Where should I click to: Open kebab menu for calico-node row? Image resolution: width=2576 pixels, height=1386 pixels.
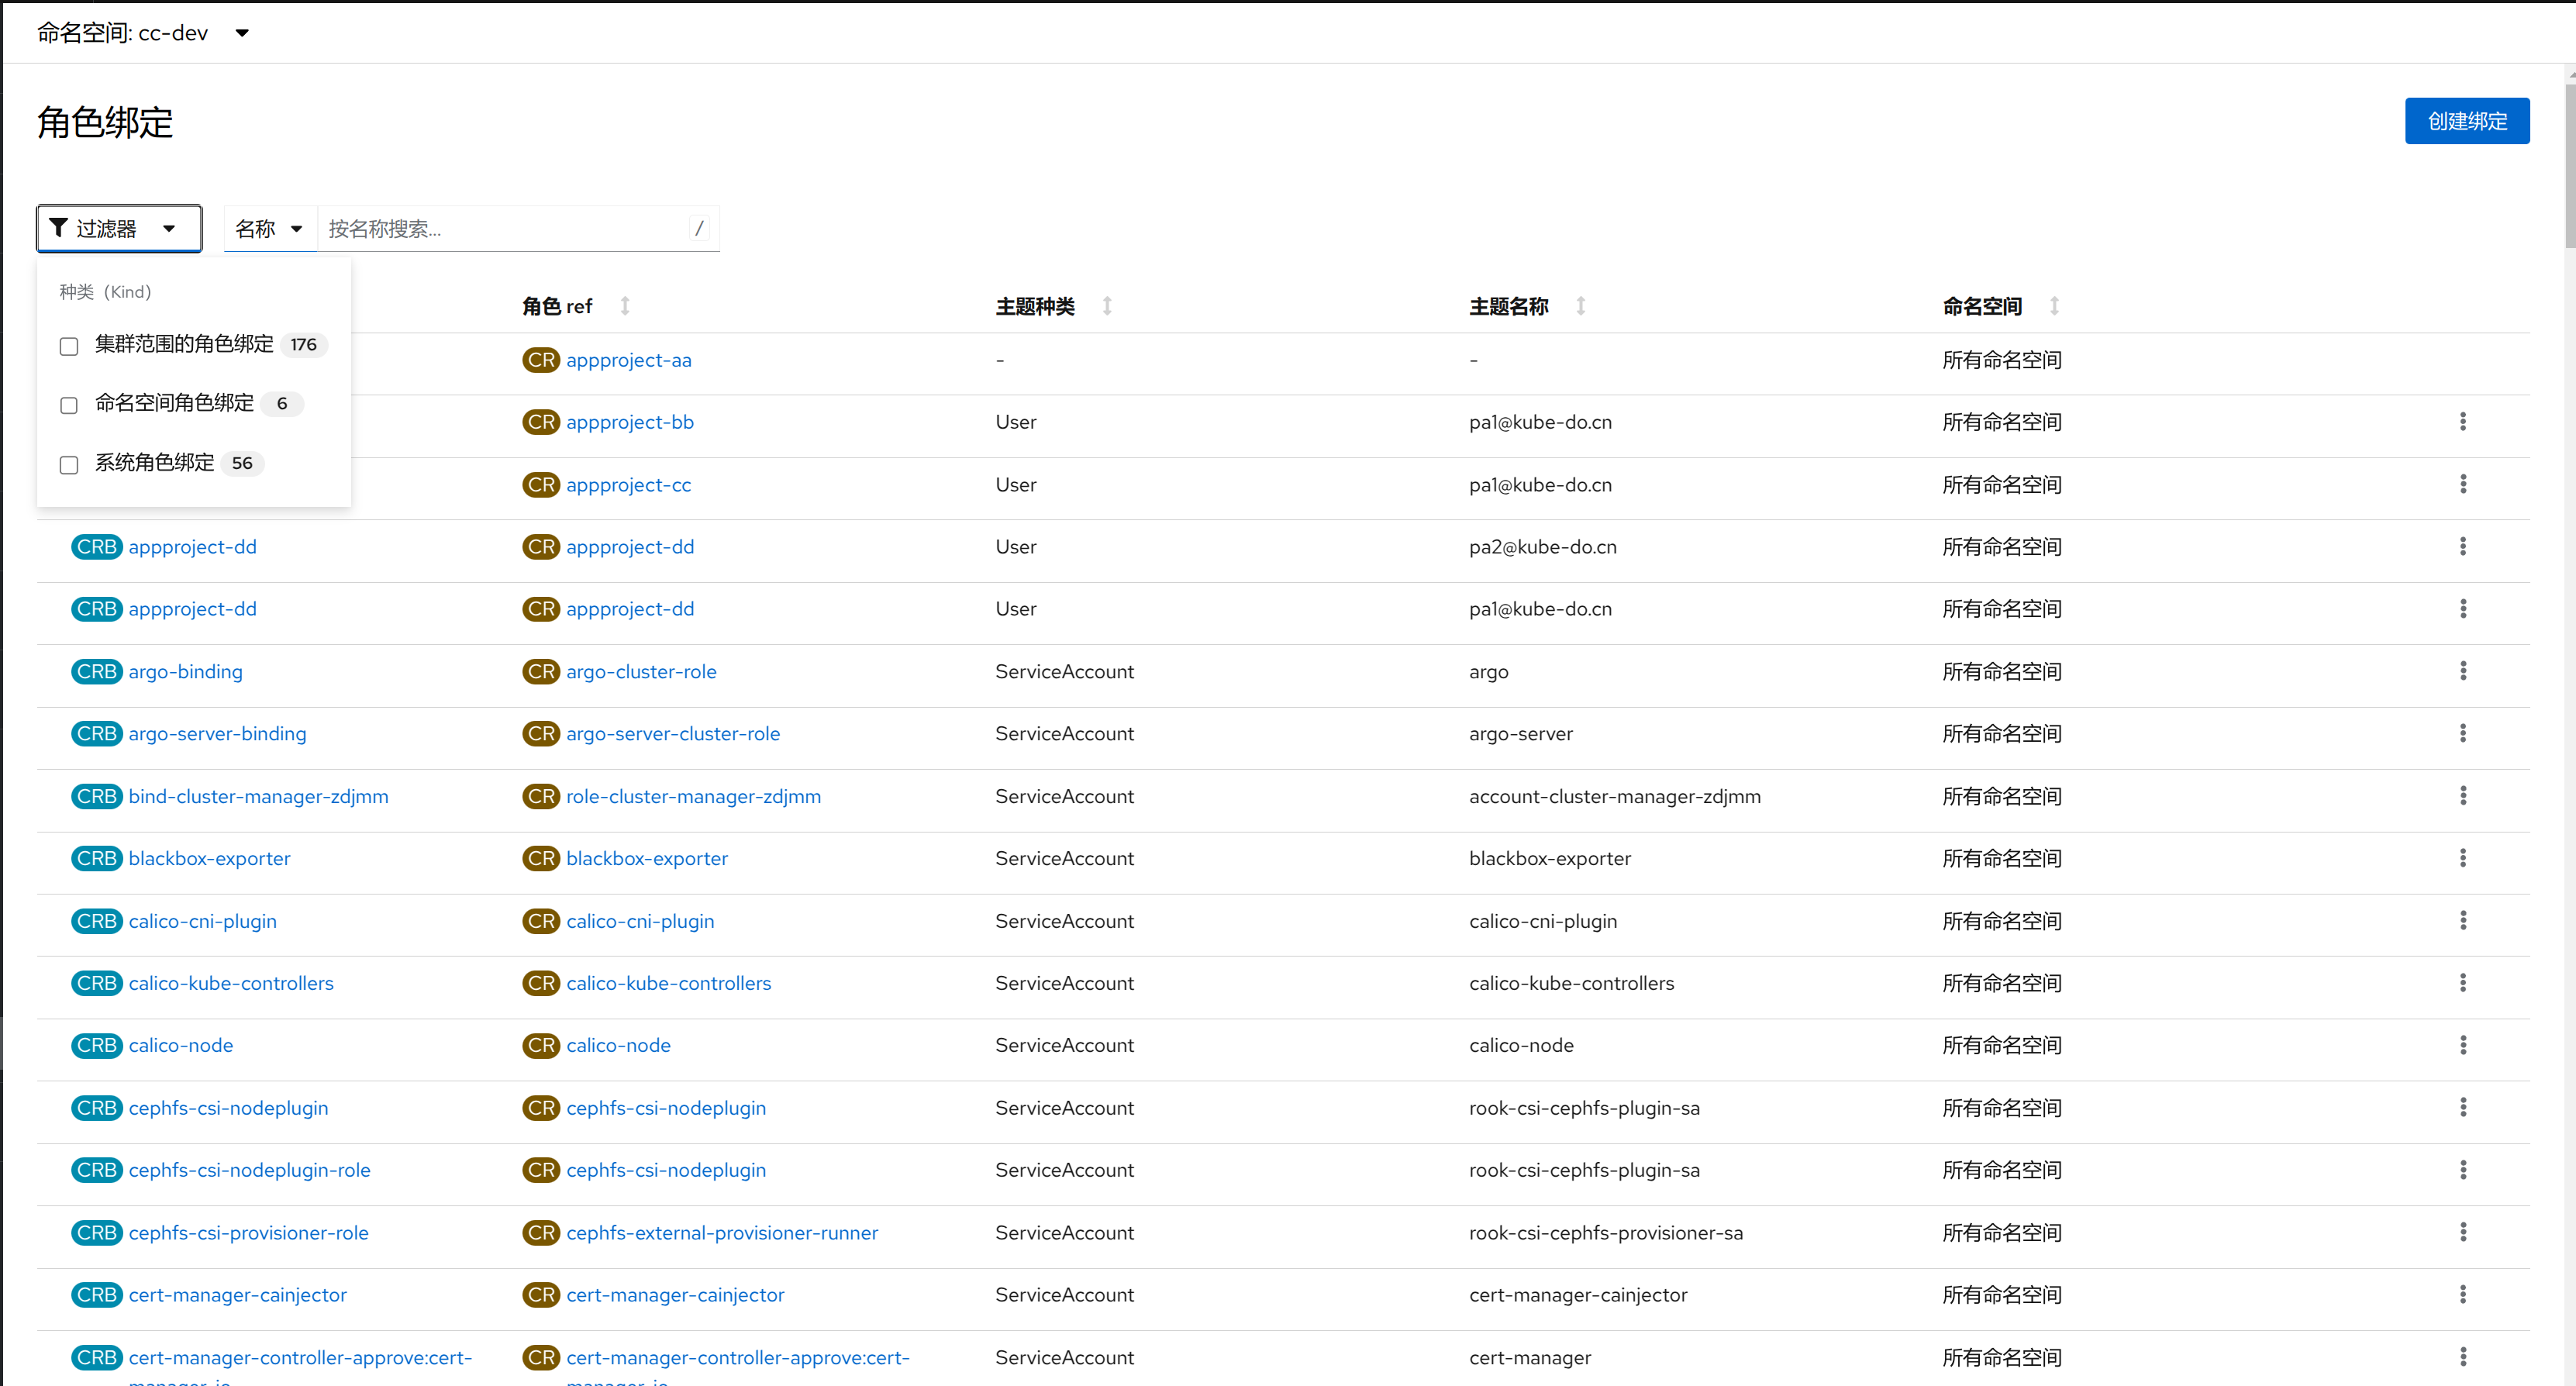click(x=2462, y=1045)
